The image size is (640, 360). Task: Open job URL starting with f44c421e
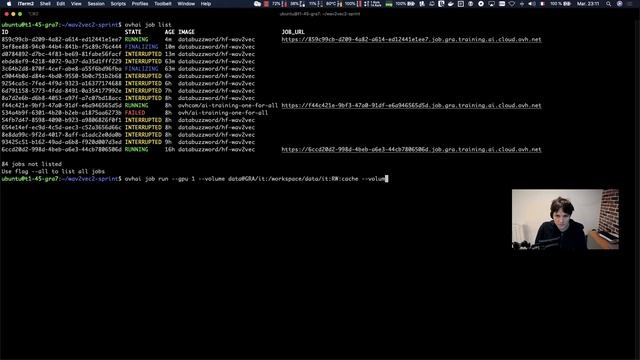411,105
